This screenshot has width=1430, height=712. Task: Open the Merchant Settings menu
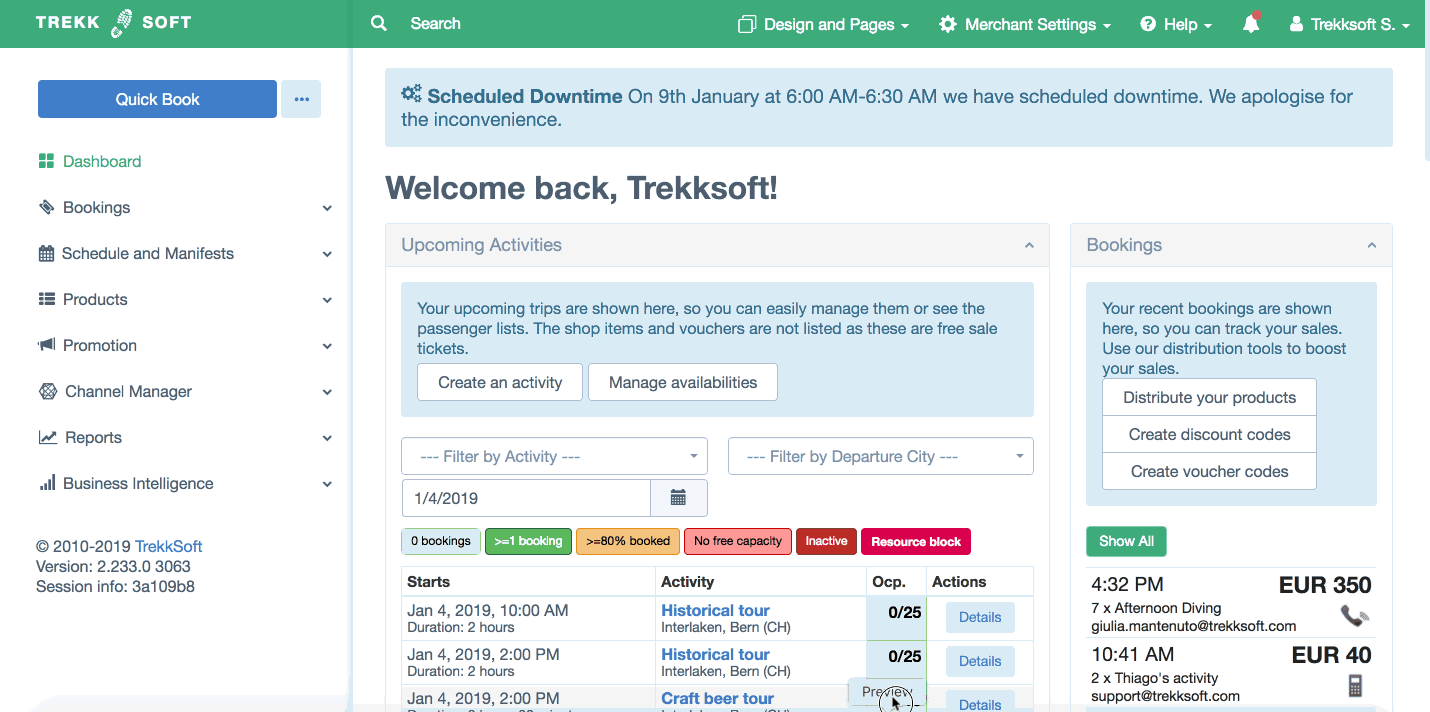click(x=1025, y=24)
